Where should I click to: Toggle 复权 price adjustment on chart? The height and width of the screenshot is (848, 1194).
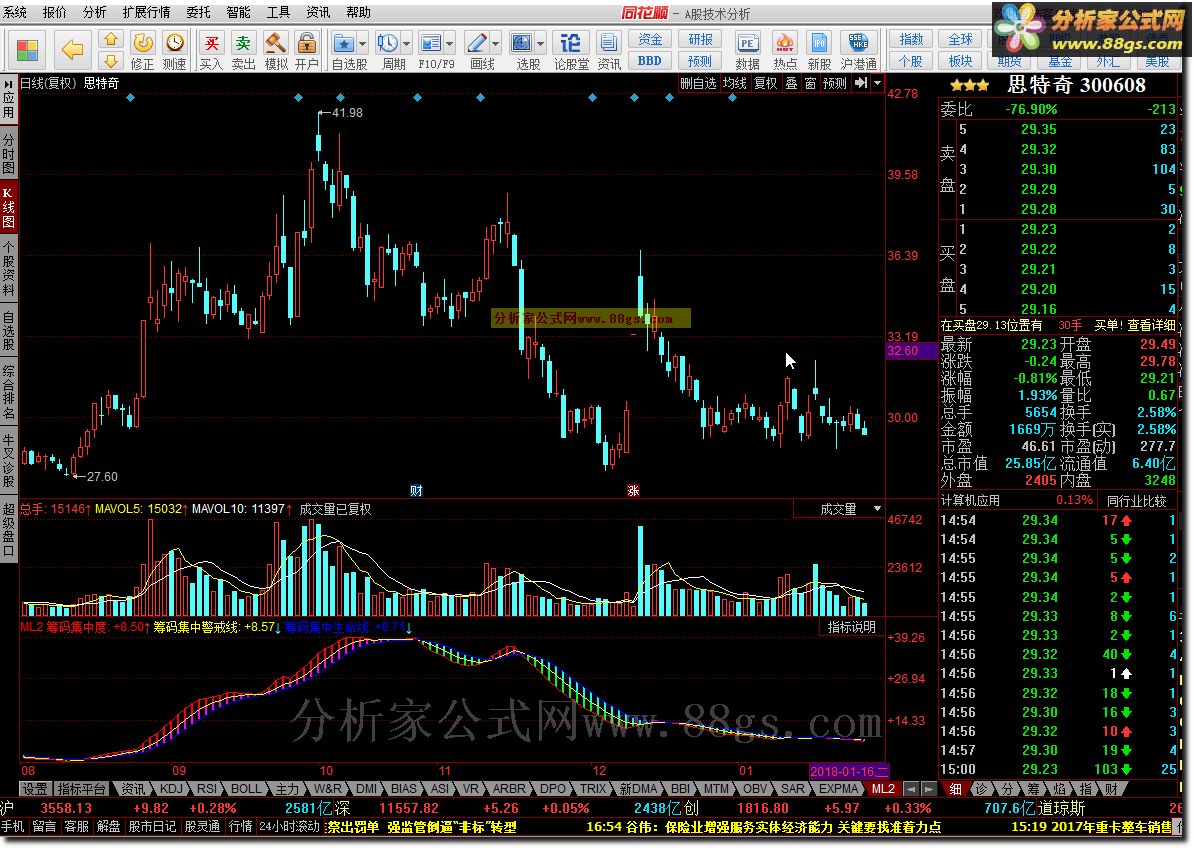pyautogui.click(x=766, y=83)
